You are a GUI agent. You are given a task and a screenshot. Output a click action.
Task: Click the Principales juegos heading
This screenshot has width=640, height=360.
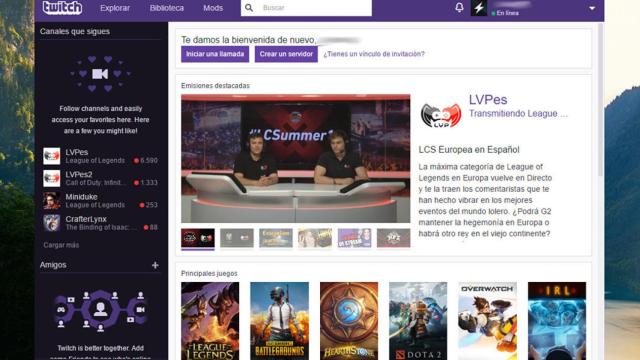click(x=209, y=273)
